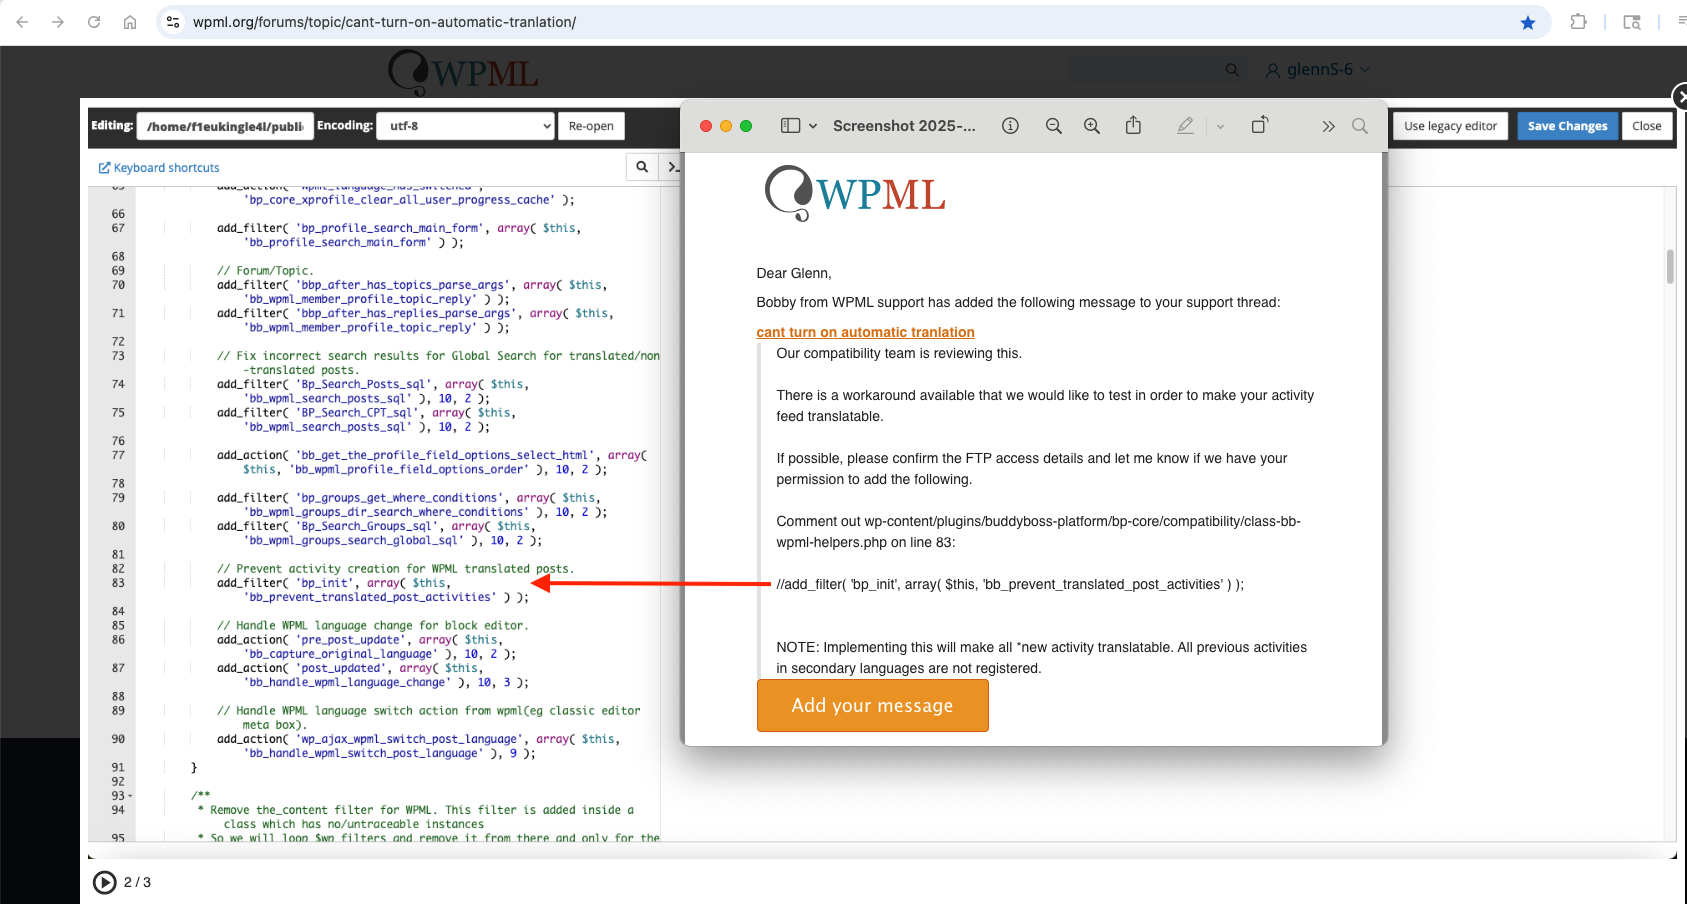Rotate the image in Preview
Viewport: 1687px width, 904px height.
tap(1260, 125)
